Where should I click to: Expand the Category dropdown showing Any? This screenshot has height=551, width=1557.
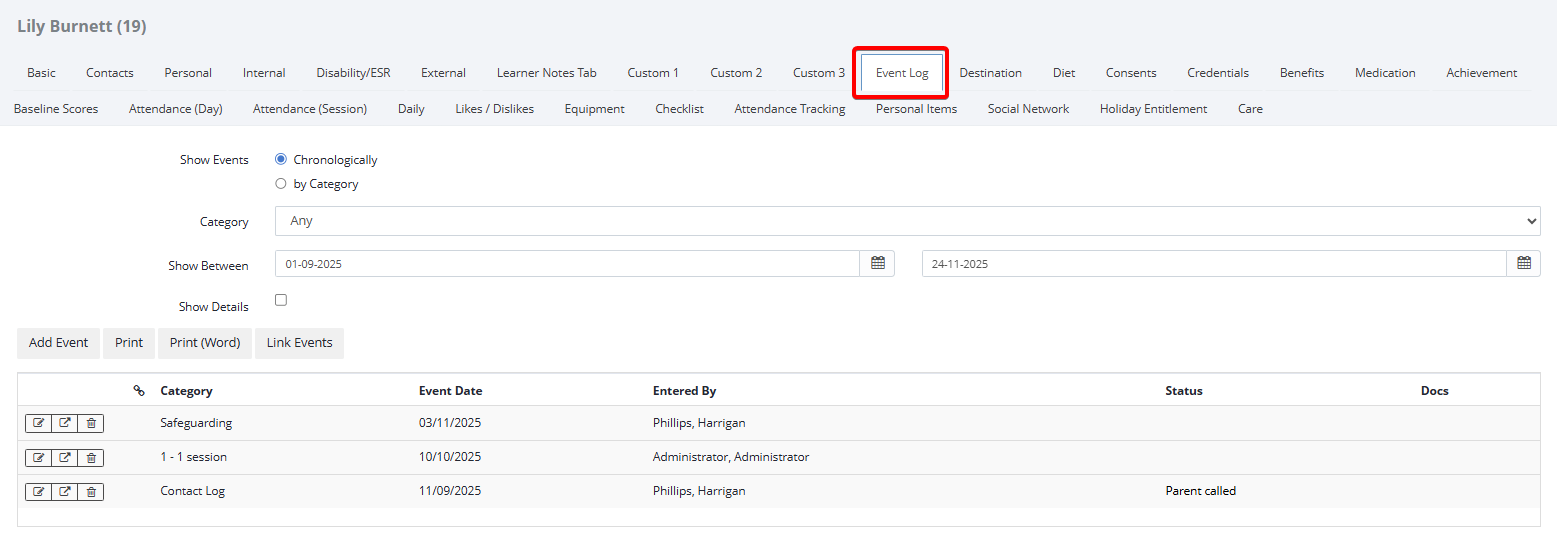point(908,221)
